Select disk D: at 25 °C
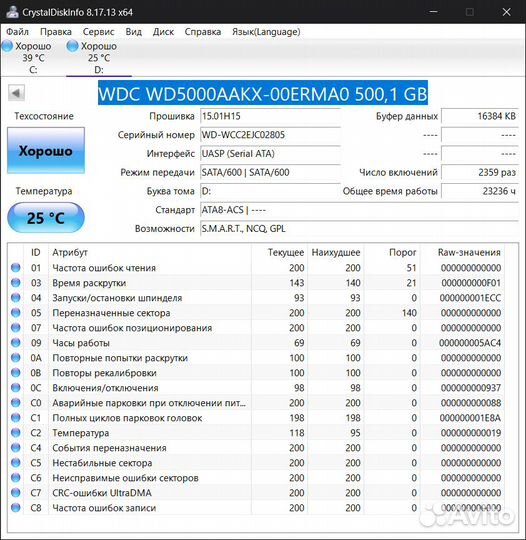The width and height of the screenshot is (526, 540). tap(99, 58)
